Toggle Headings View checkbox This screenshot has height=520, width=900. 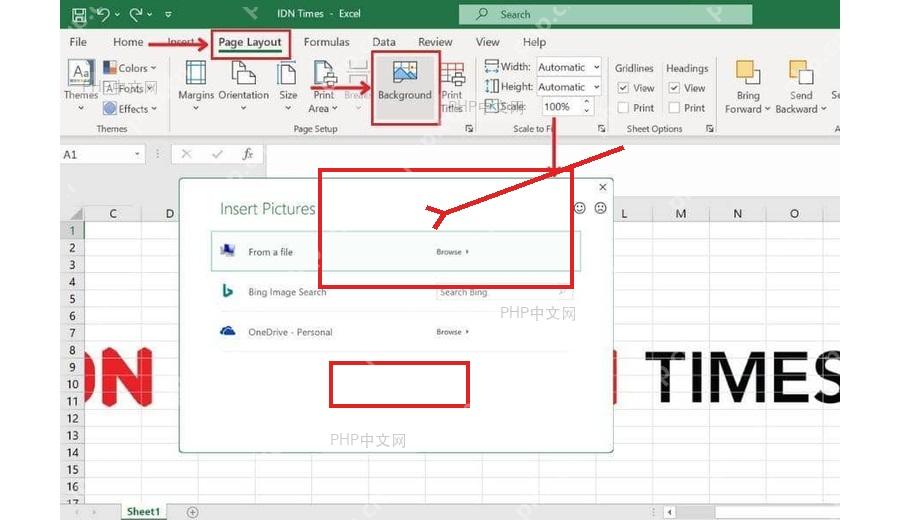pos(674,88)
